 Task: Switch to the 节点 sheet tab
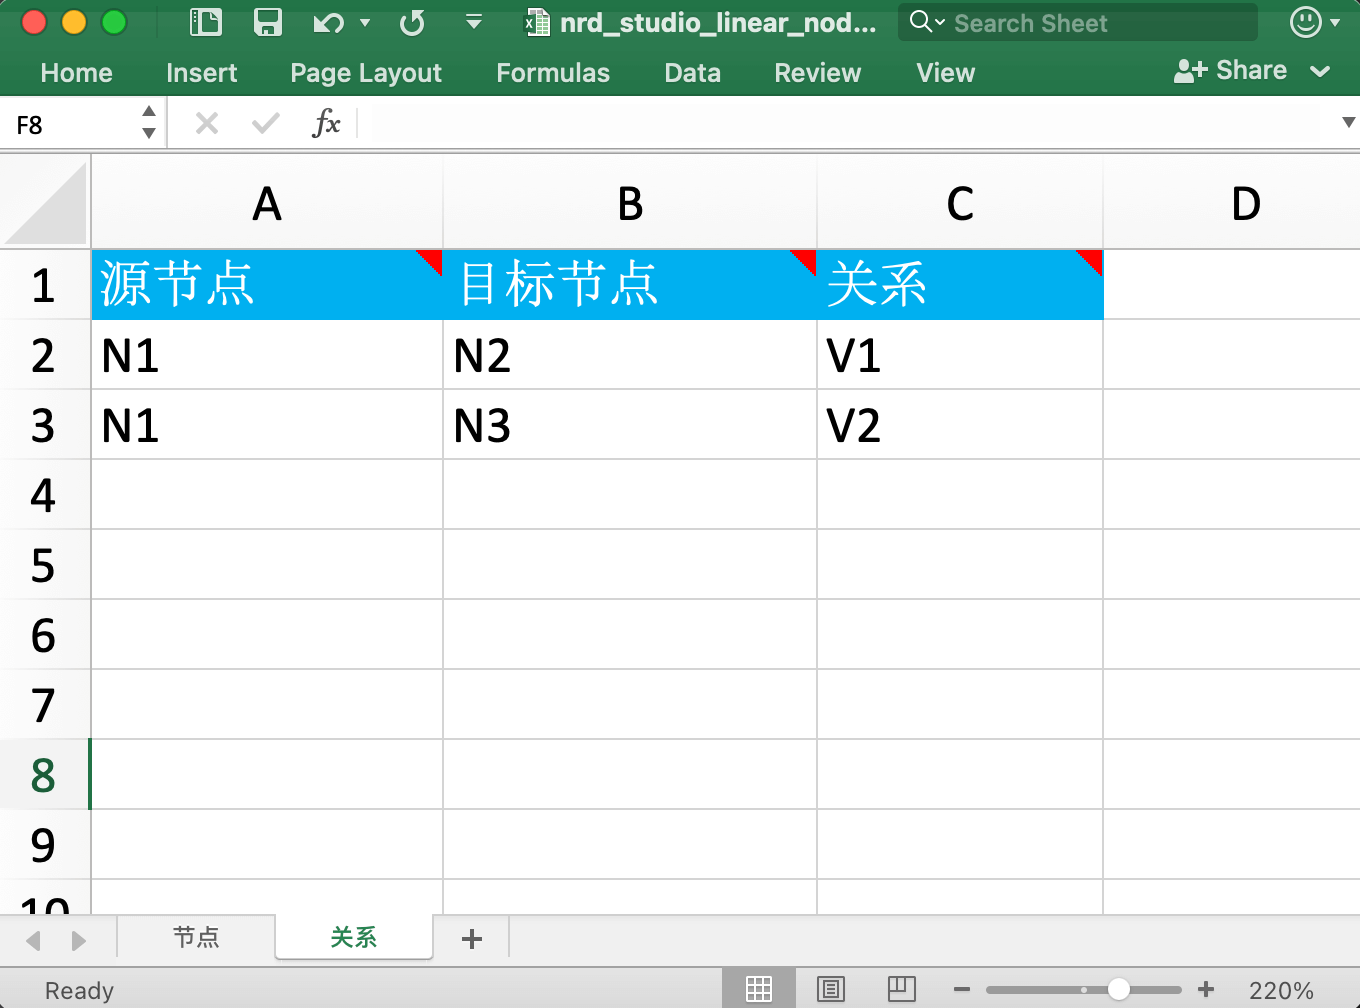196,937
